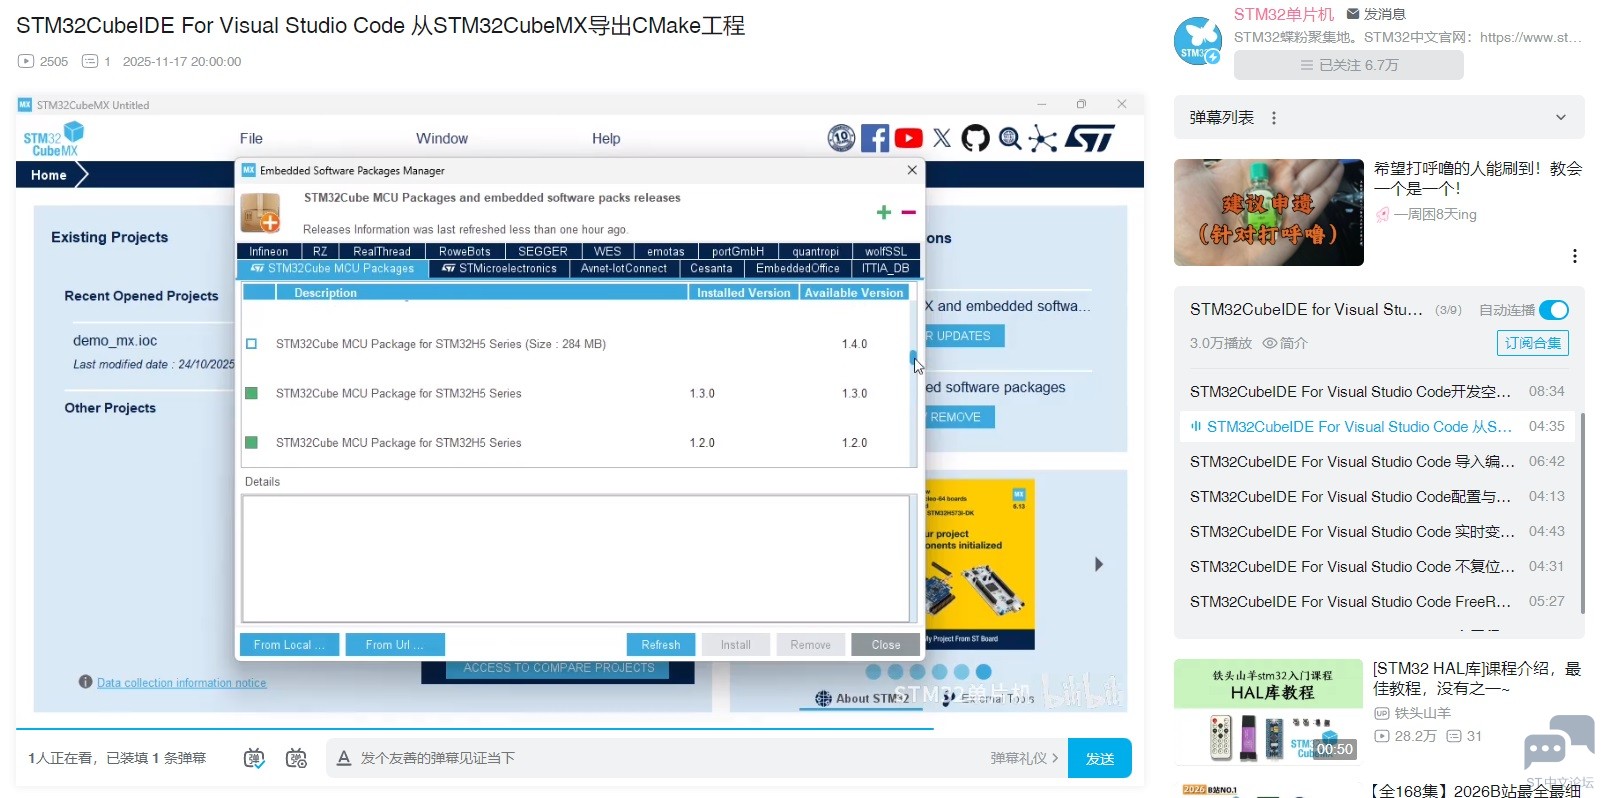Click the danmaku toggle icon in player bar
This screenshot has height=798, width=1603.
tap(254, 758)
